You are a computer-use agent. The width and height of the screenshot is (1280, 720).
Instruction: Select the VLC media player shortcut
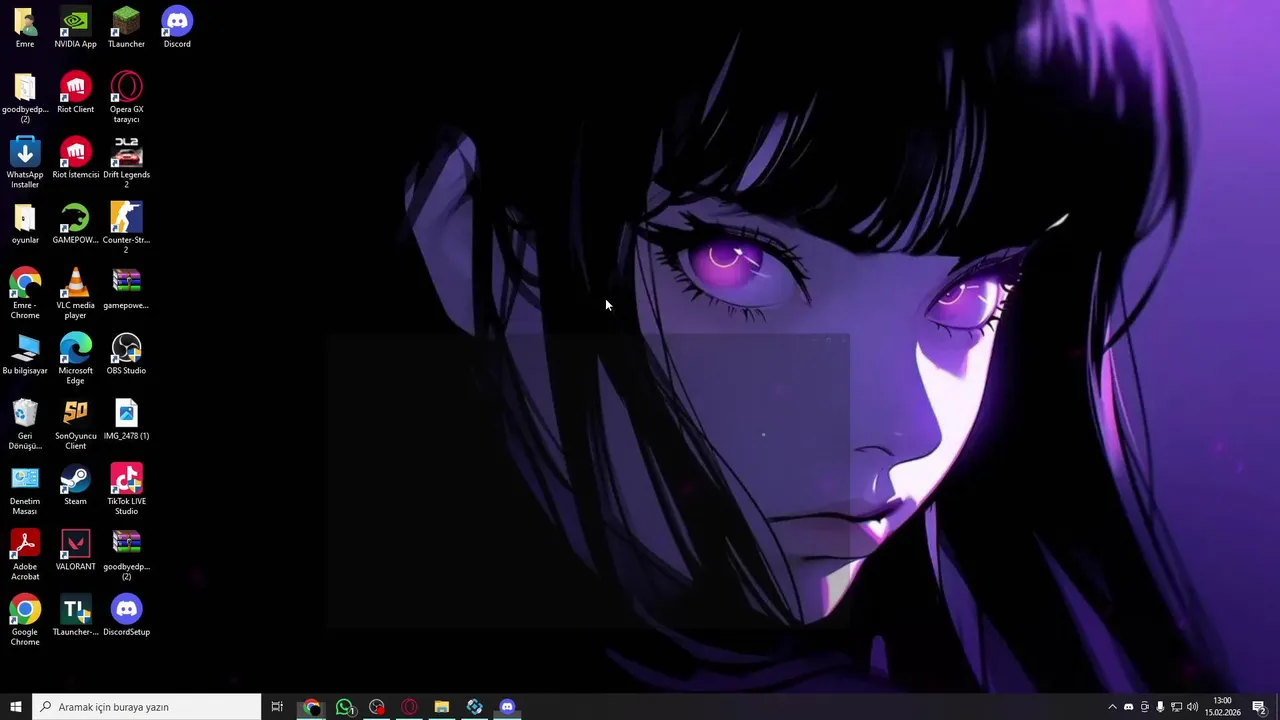point(75,294)
